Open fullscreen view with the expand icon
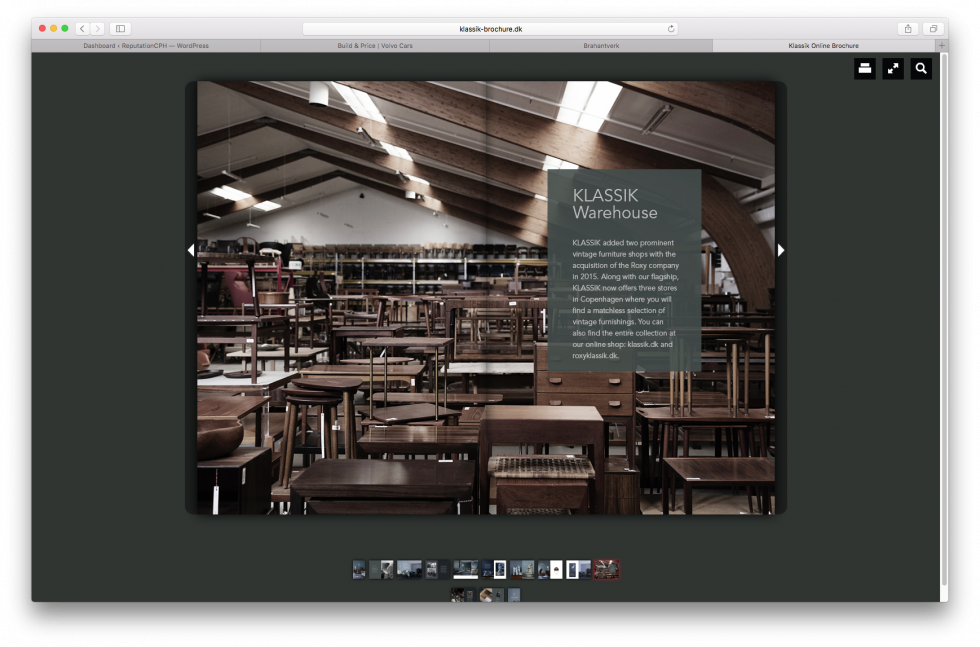The height and width of the screenshot is (647, 980). [892, 69]
